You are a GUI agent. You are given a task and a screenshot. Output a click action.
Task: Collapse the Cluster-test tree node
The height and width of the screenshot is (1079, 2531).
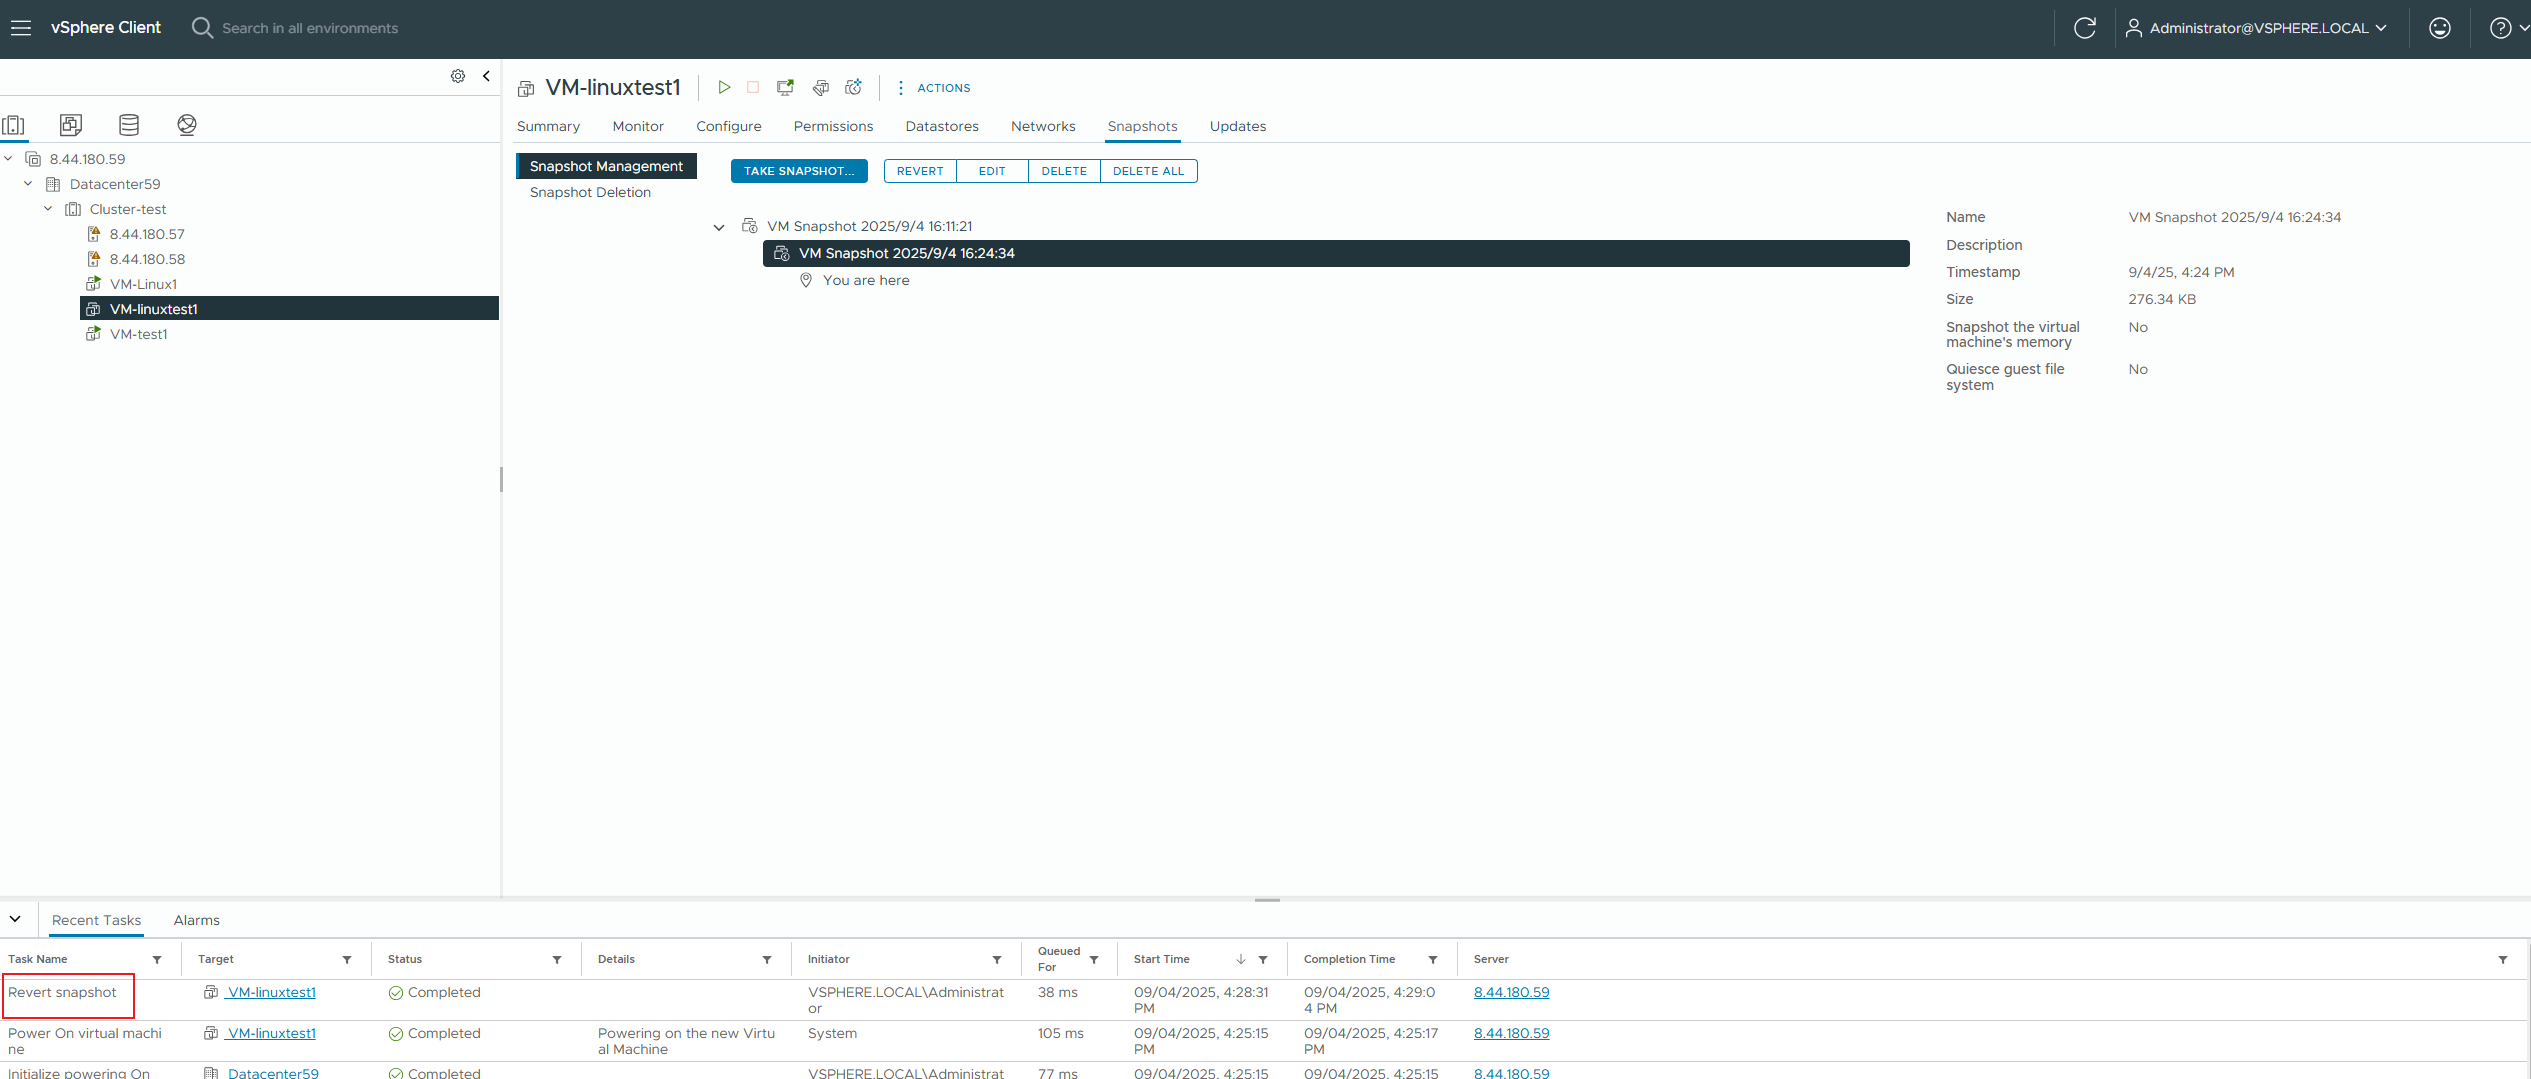(x=48, y=209)
